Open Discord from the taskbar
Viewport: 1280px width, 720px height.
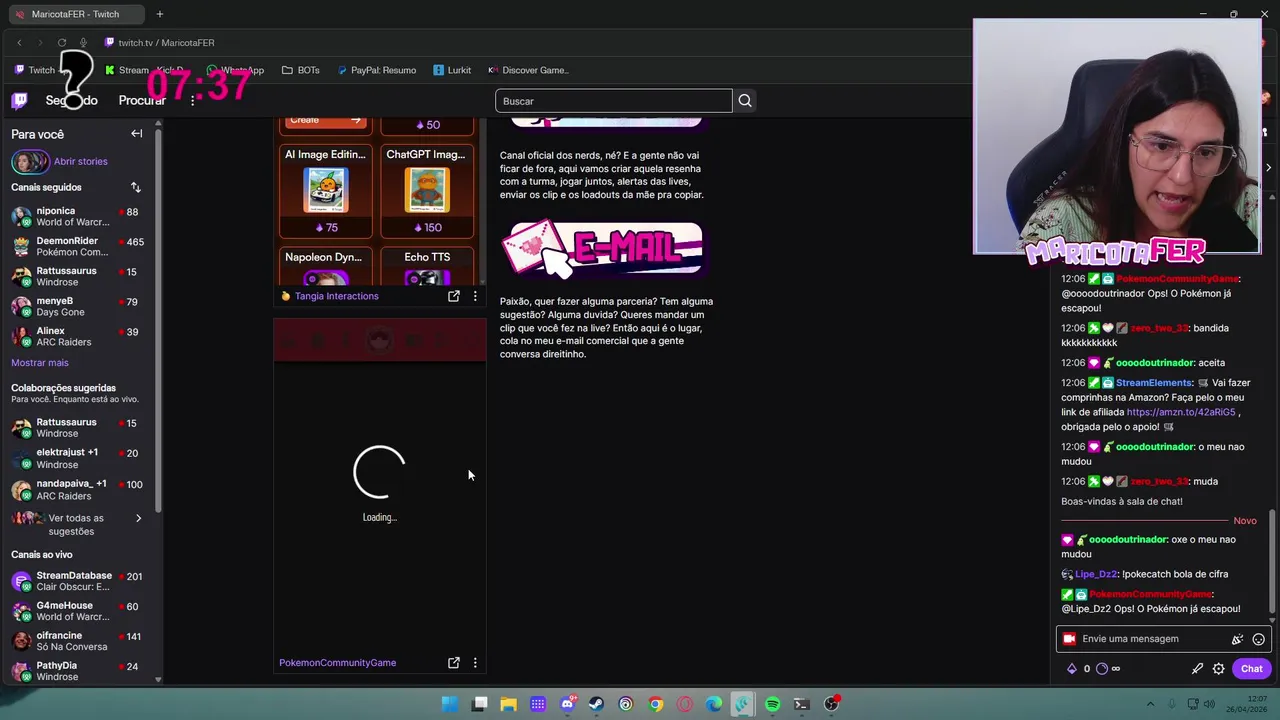click(x=567, y=704)
